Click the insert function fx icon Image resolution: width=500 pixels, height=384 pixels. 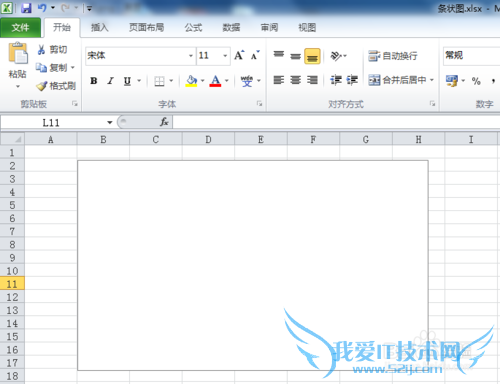(x=164, y=122)
